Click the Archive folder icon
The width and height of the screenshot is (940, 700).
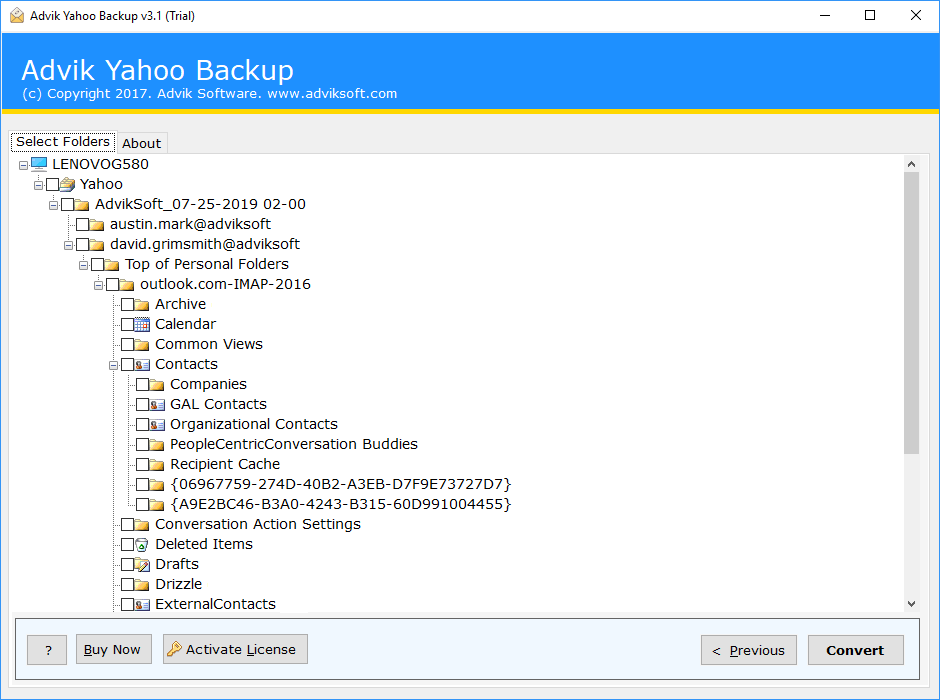pos(142,305)
